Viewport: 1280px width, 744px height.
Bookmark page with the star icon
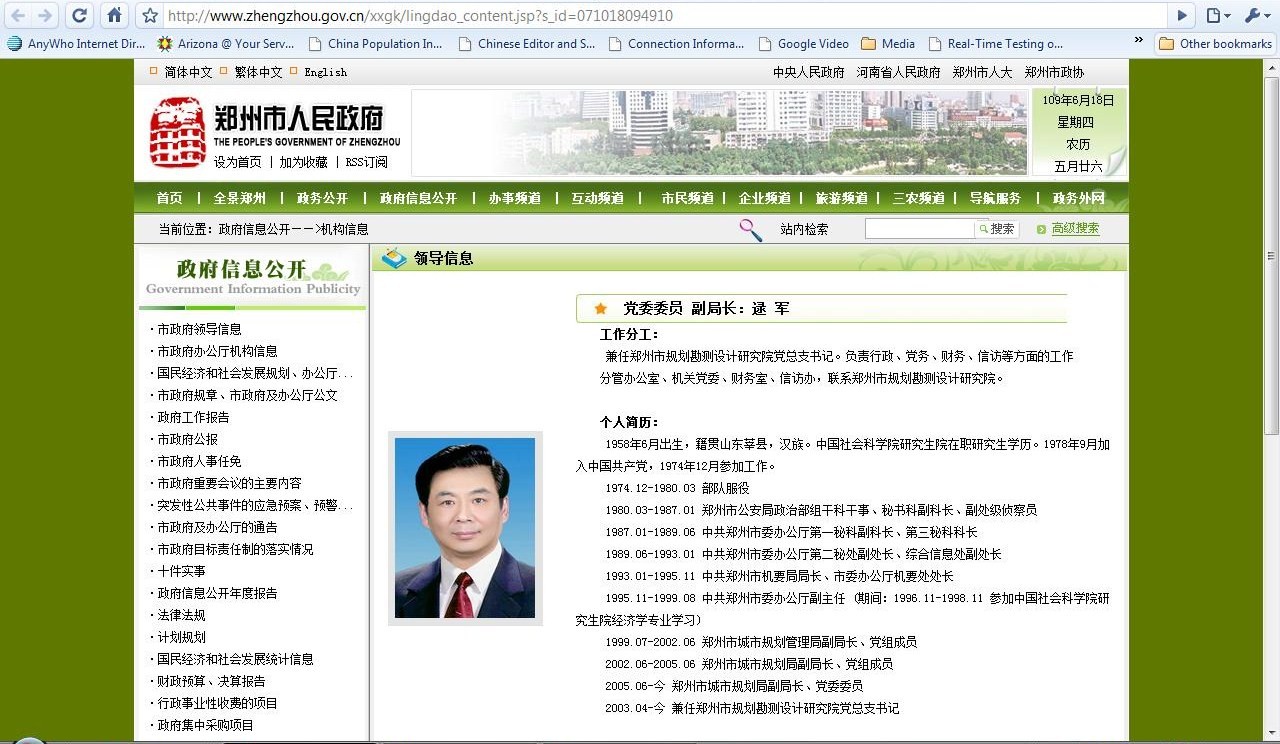pyautogui.click(x=150, y=16)
